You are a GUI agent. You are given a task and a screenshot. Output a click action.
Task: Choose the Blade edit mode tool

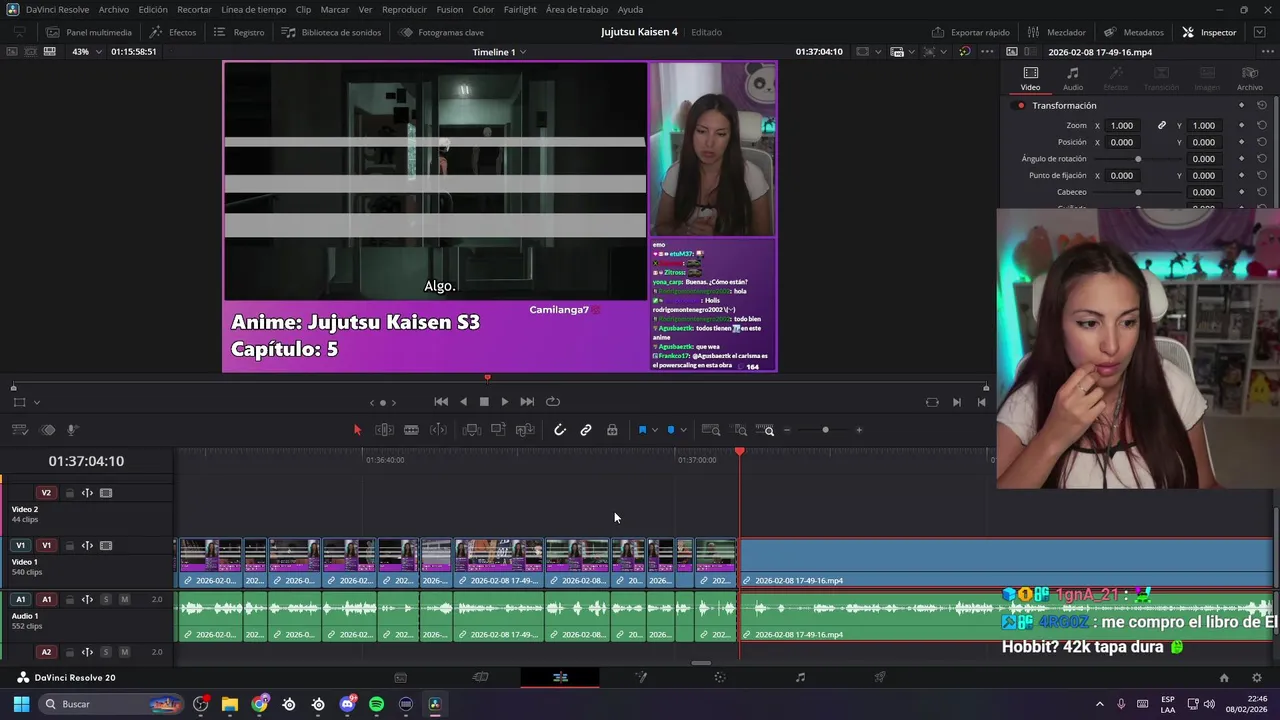pos(411,430)
